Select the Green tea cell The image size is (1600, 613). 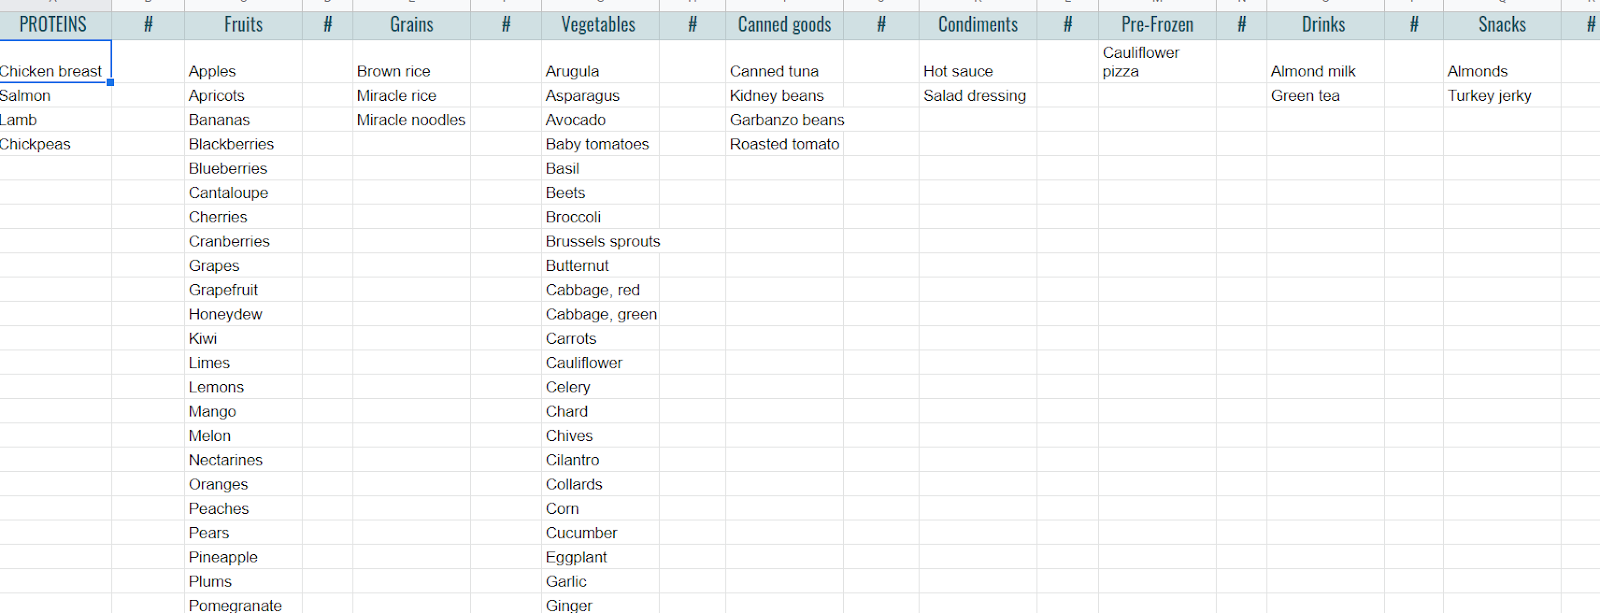point(1325,95)
